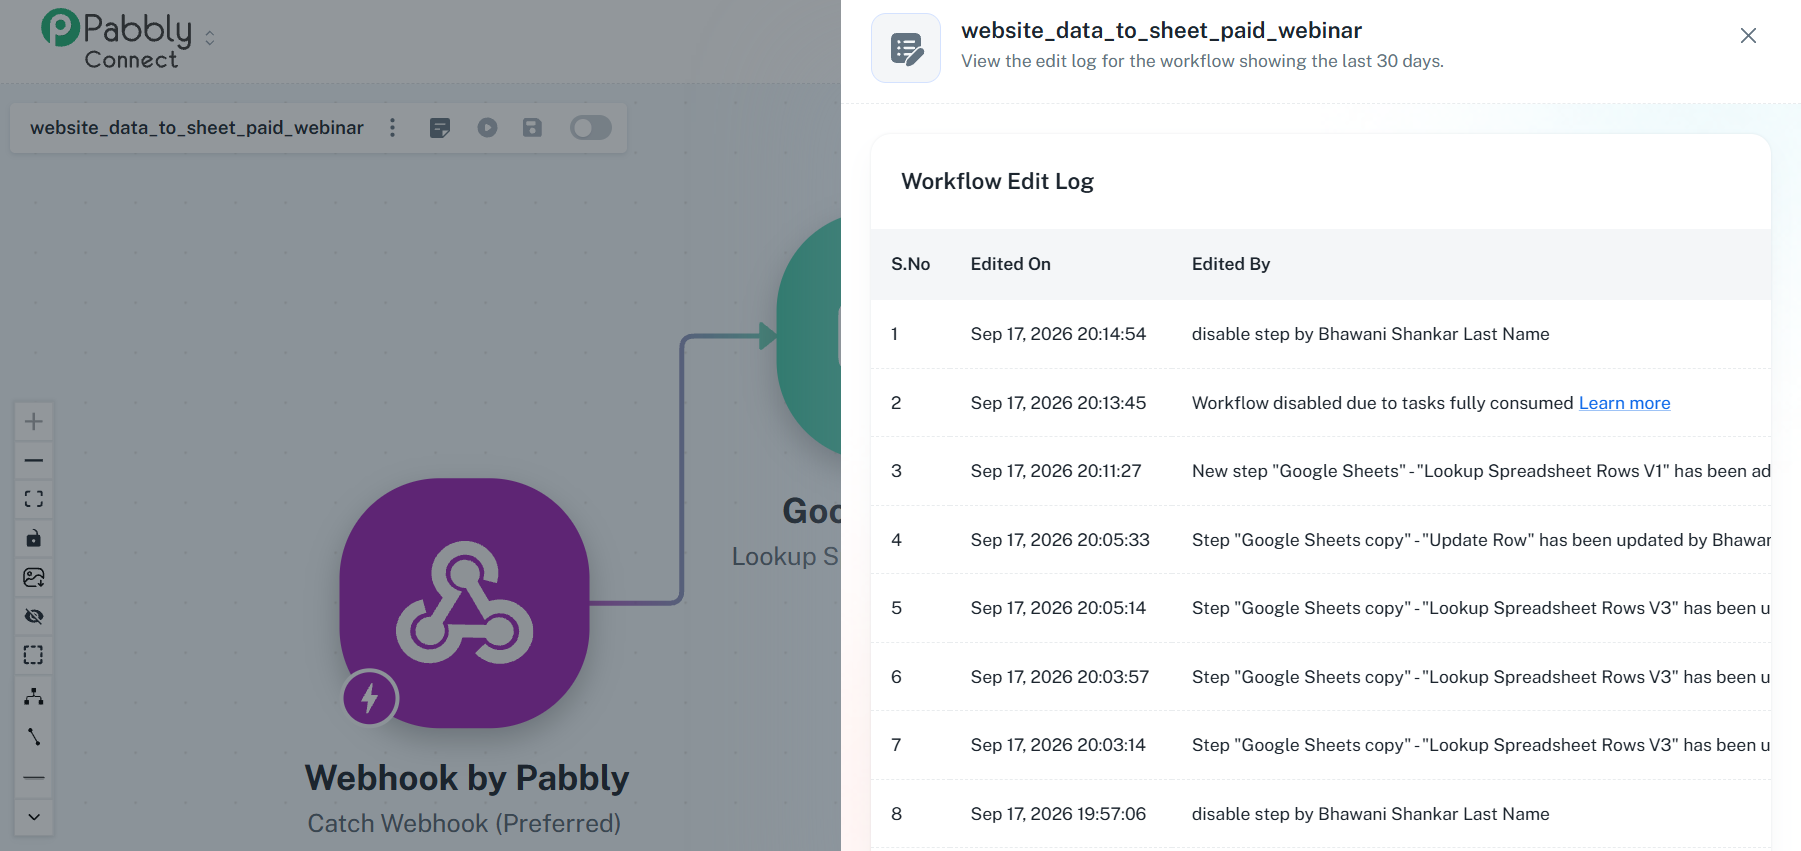Viewport: 1801px width, 851px height.
Task: Fit the workflow view to screen
Action: 34,499
